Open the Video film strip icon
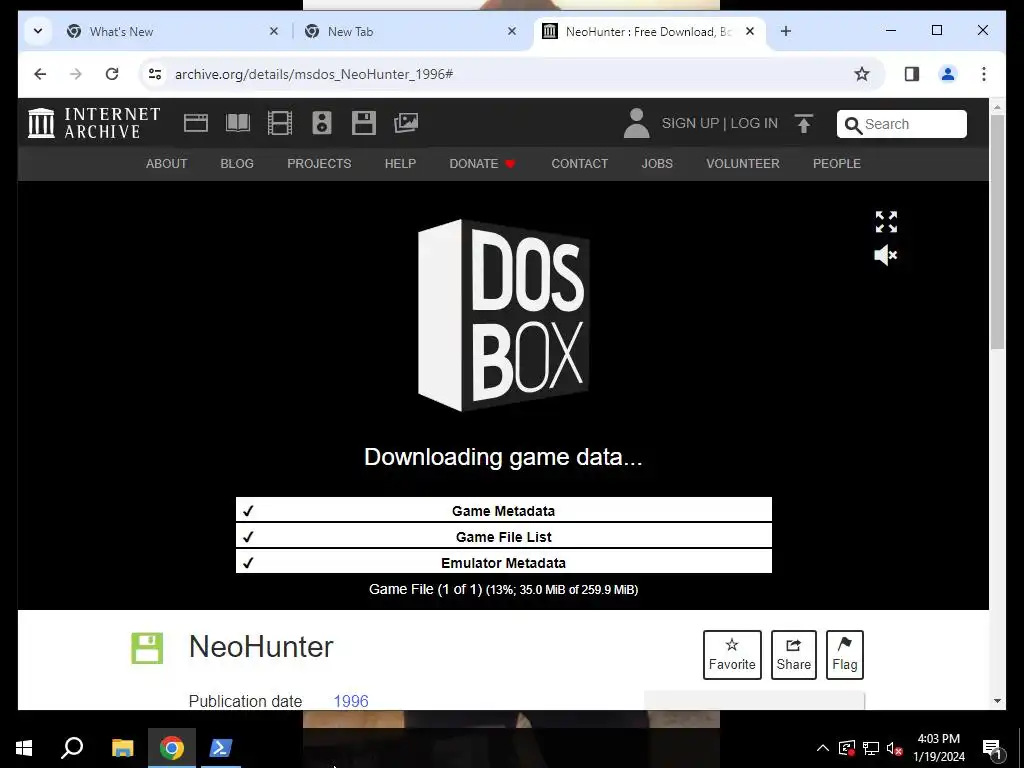 [280, 123]
